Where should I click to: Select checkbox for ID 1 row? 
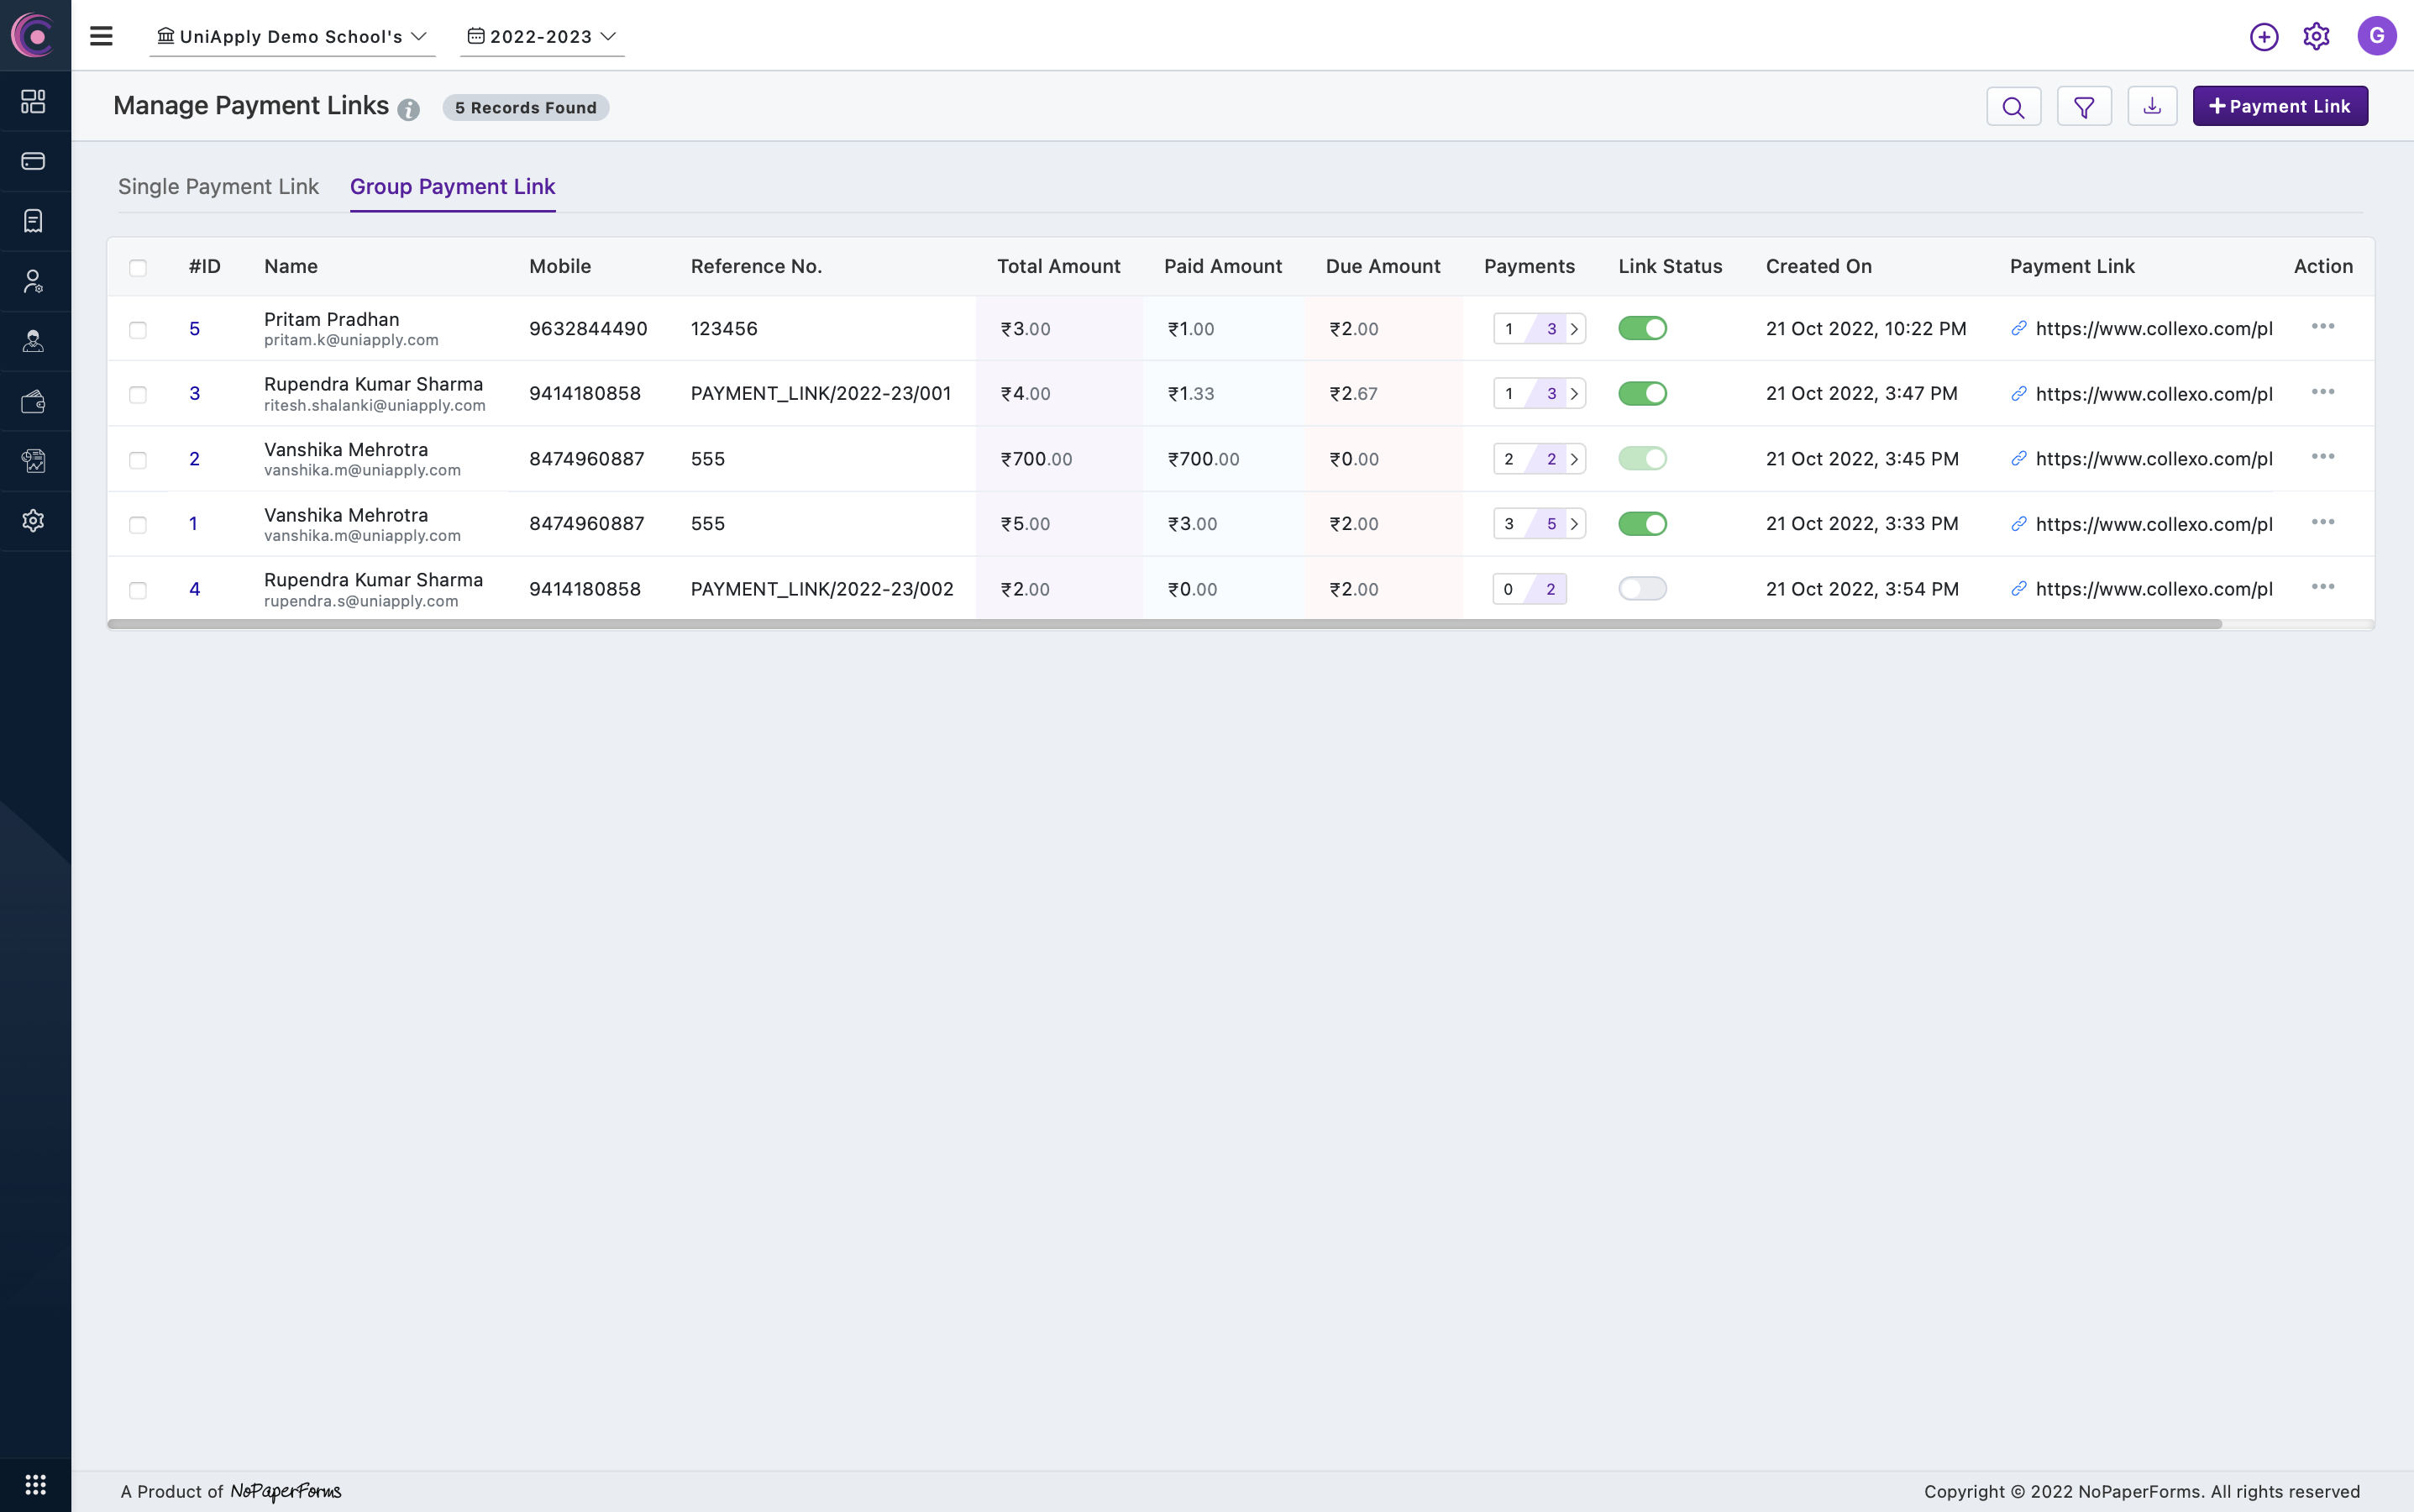coord(138,525)
